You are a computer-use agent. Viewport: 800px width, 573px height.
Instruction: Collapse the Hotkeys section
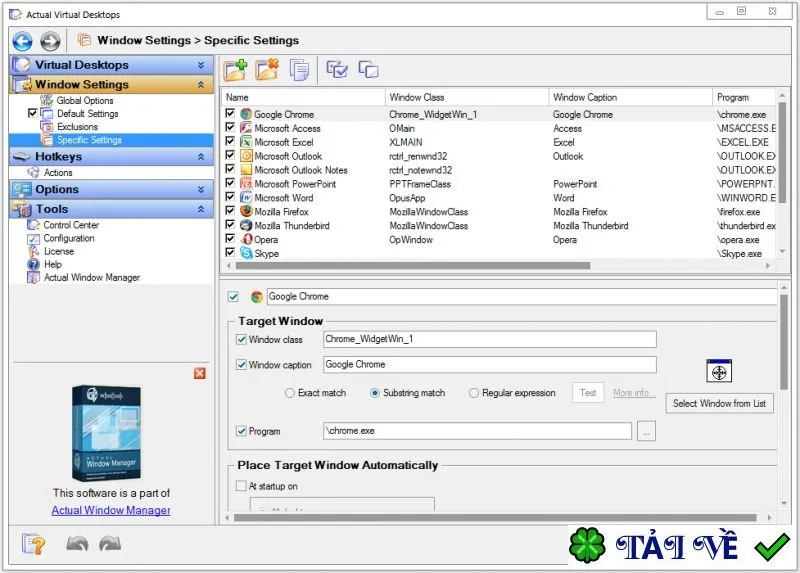[x=201, y=157]
